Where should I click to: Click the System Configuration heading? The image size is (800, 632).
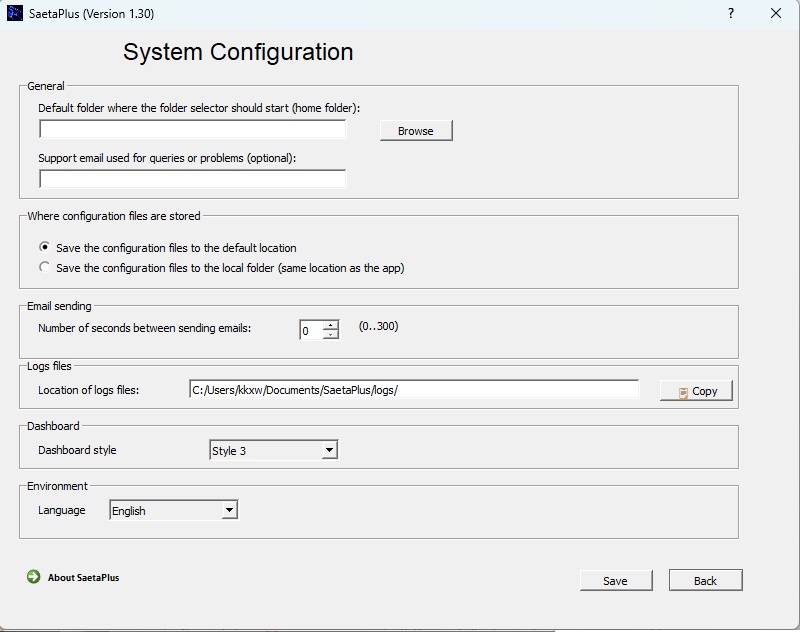click(x=238, y=52)
